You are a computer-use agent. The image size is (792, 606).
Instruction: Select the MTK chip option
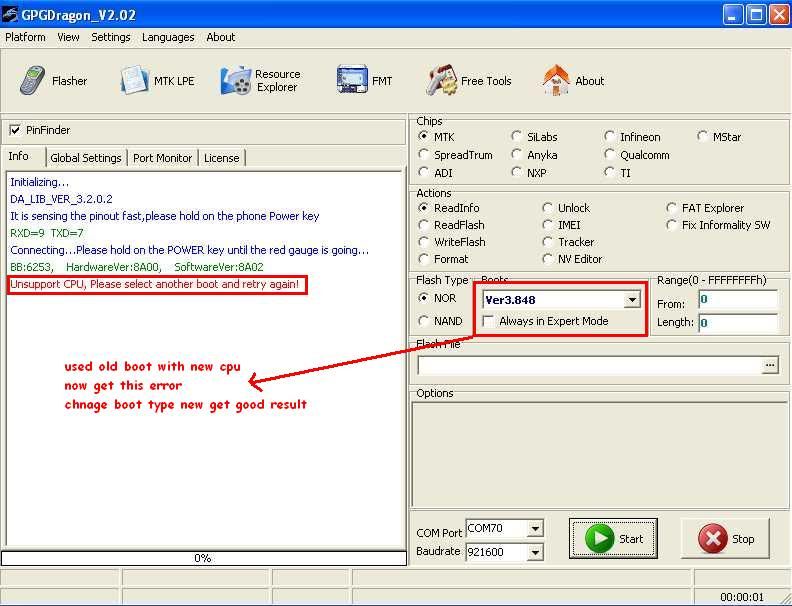[423, 136]
